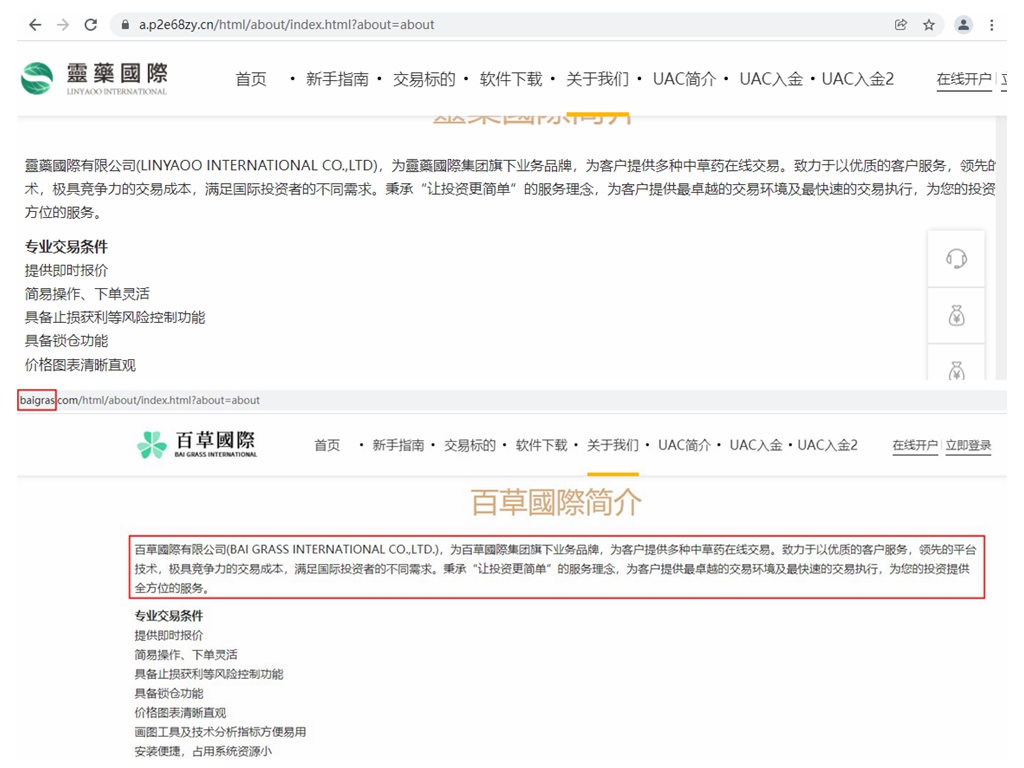Bookmark this page with the star icon
The height and width of the screenshot is (768, 1024).
[929, 25]
